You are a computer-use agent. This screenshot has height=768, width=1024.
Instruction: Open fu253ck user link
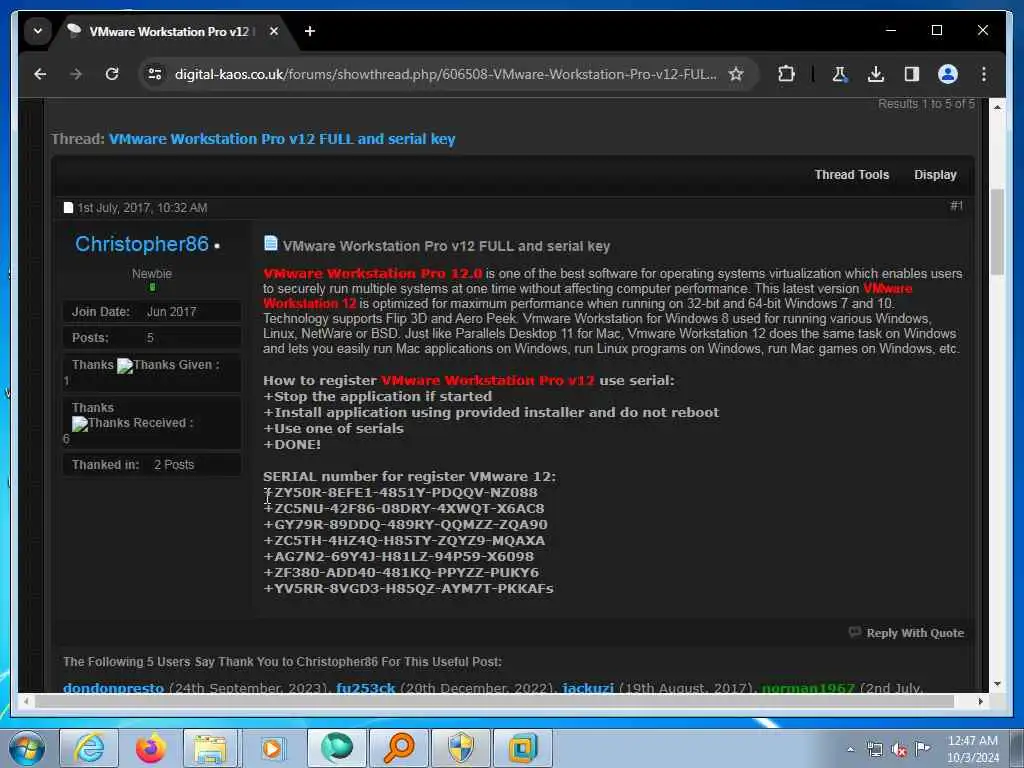pyautogui.click(x=366, y=688)
